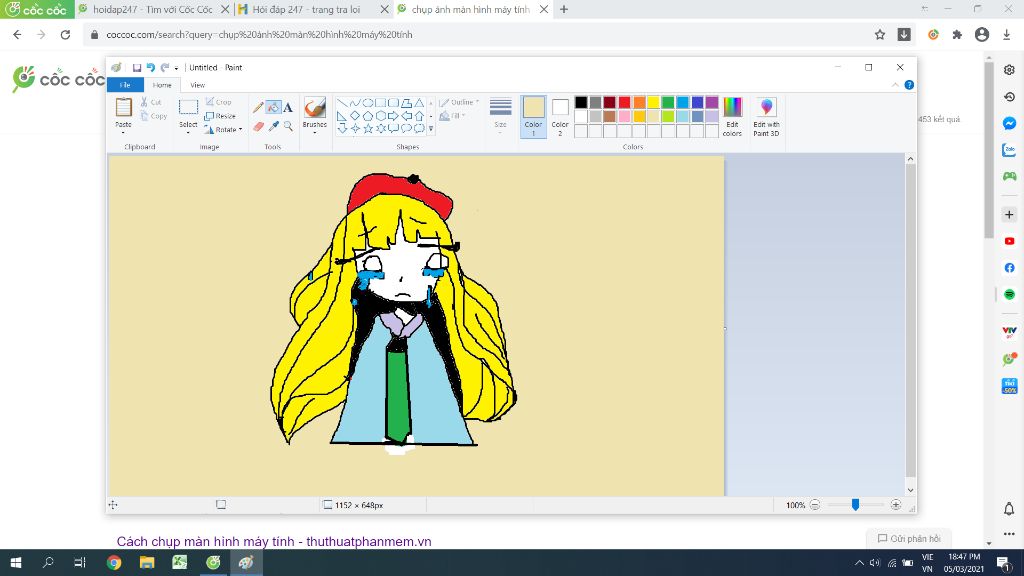The height and width of the screenshot is (576, 1024).
Task: Choose the triangle shape
Action: click(419, 103)
